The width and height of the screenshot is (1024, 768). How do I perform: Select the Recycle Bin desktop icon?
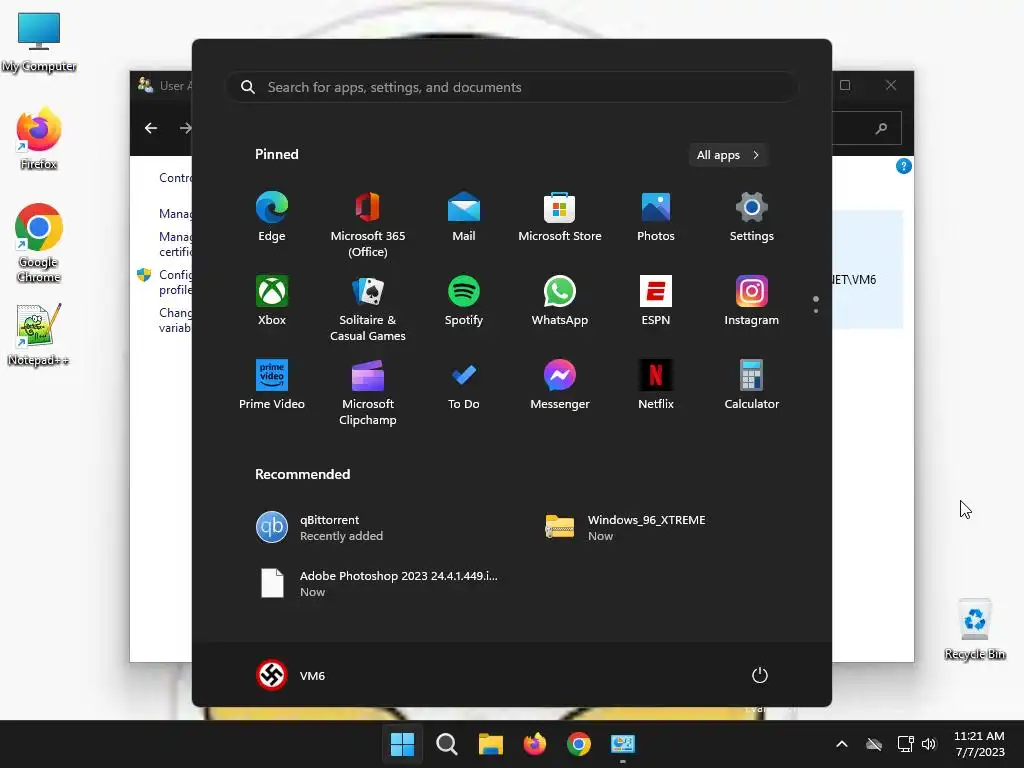coord(975,630)
